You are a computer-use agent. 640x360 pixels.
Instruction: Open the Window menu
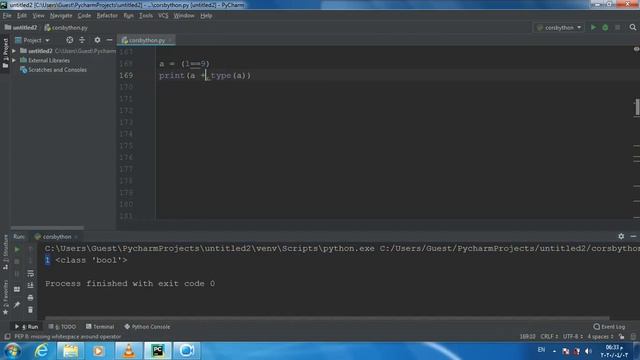click(x=184, y=16)
